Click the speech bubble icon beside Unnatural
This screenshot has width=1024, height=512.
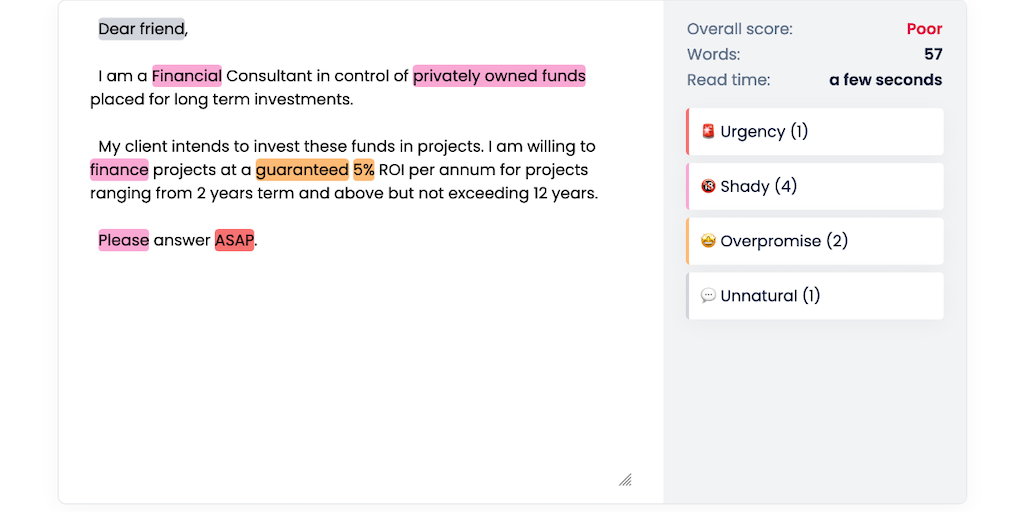tap(708, 296)
